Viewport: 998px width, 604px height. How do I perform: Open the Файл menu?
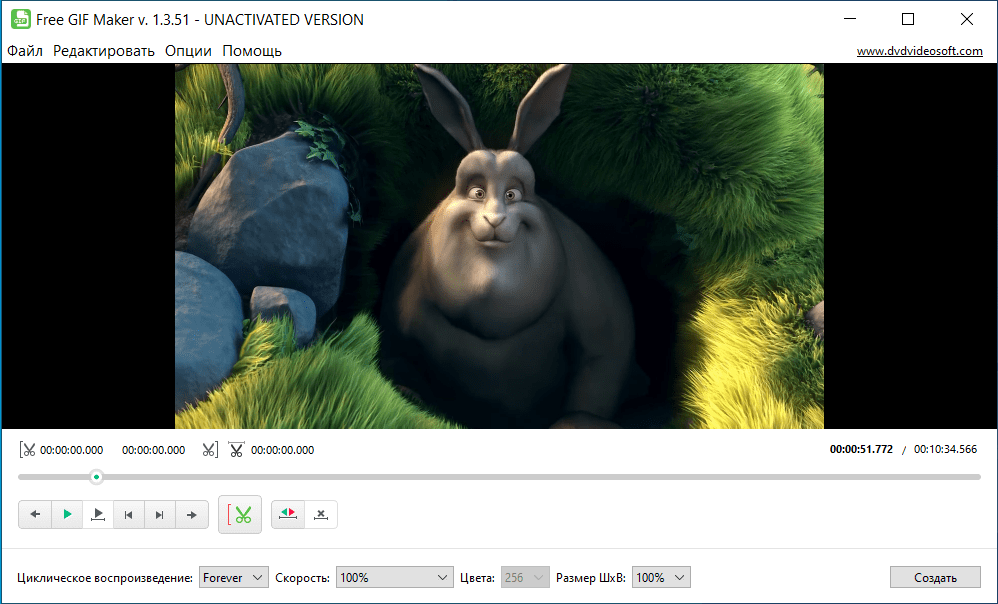pos(25,51)
